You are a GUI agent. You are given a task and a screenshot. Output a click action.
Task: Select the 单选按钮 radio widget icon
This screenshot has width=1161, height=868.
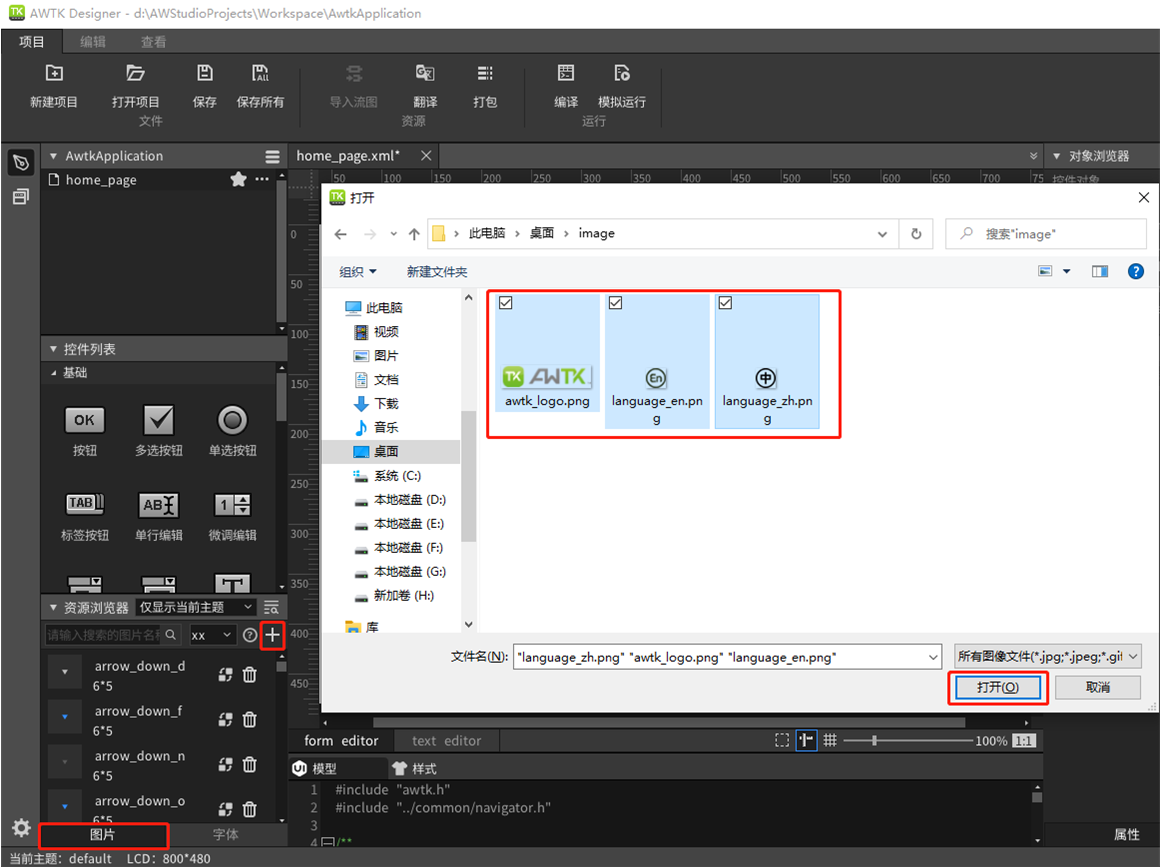(x=232, y=420)
